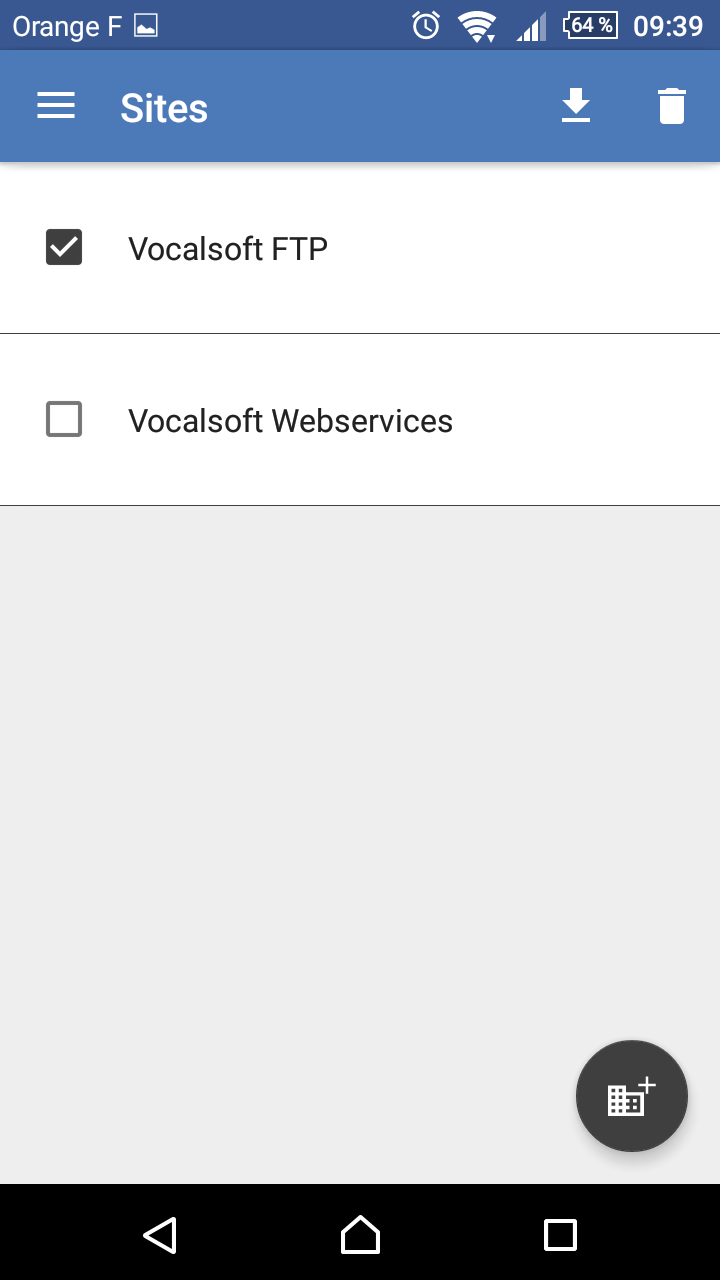Tap the Android home navigation button
Screen dimensions: 720x1280
click(x=360, y=1235)
